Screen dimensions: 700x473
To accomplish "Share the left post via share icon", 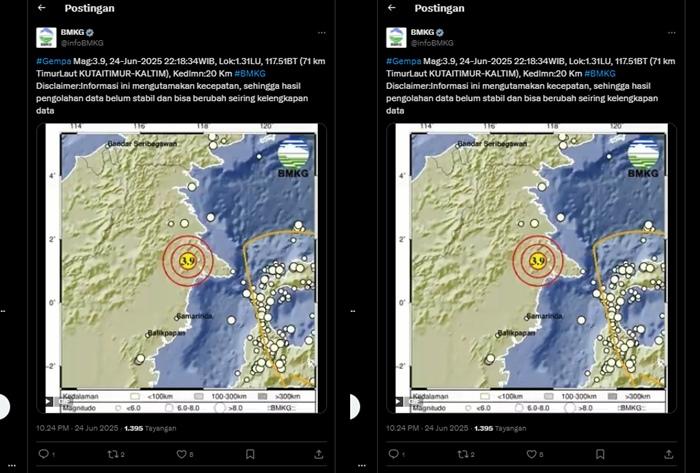I will click(x=318, y=454).
